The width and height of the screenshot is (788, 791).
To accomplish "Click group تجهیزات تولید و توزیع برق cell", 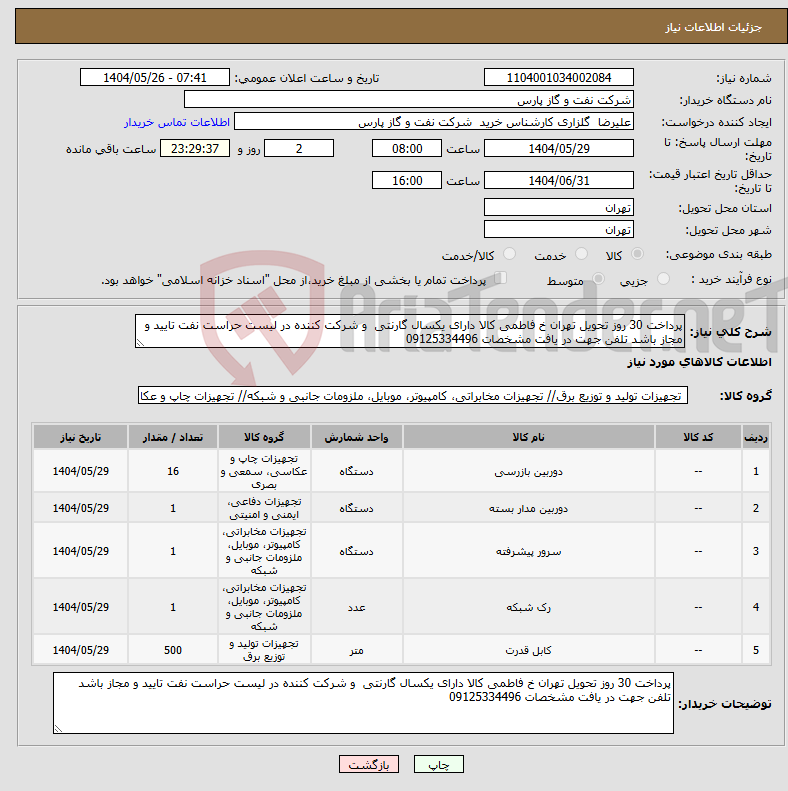I will point(264,650).
